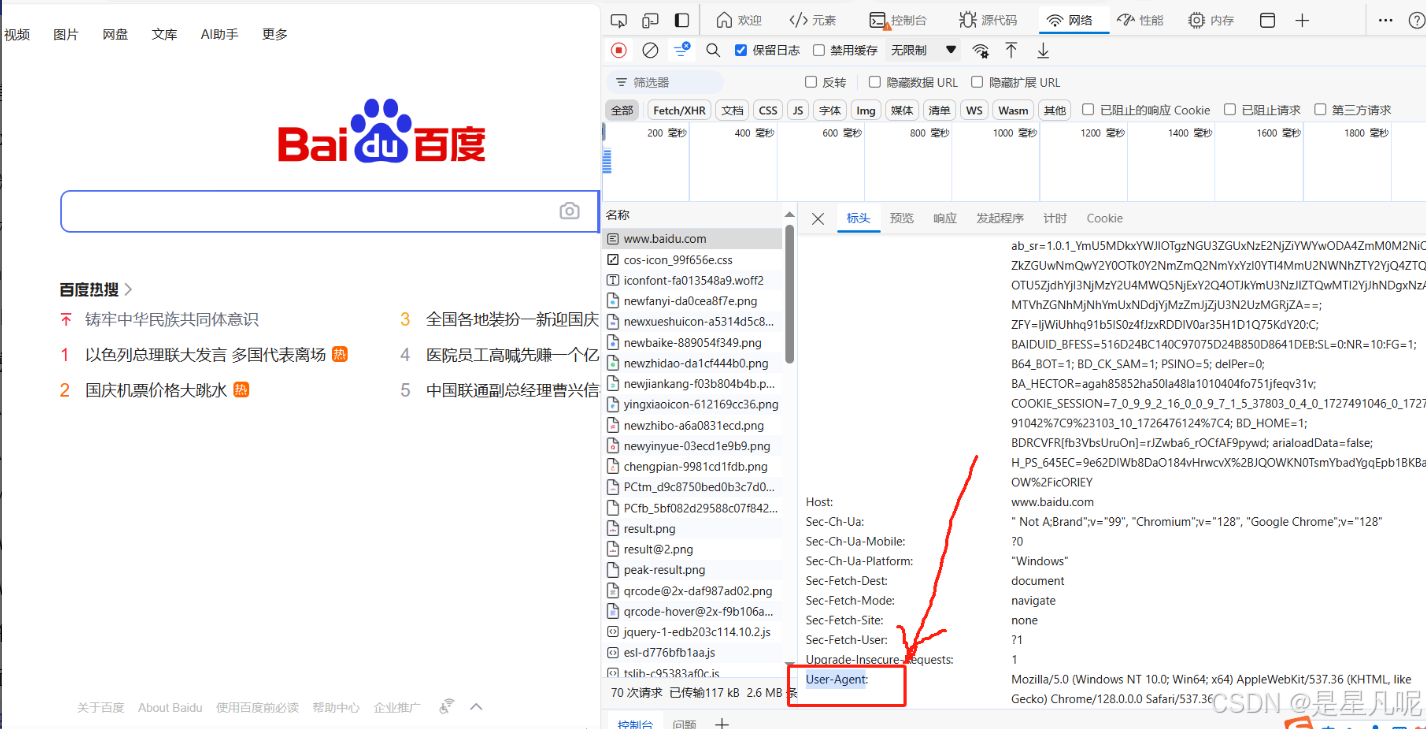
Task: Open the 源代码 sources tab
Action: point(988,20)
